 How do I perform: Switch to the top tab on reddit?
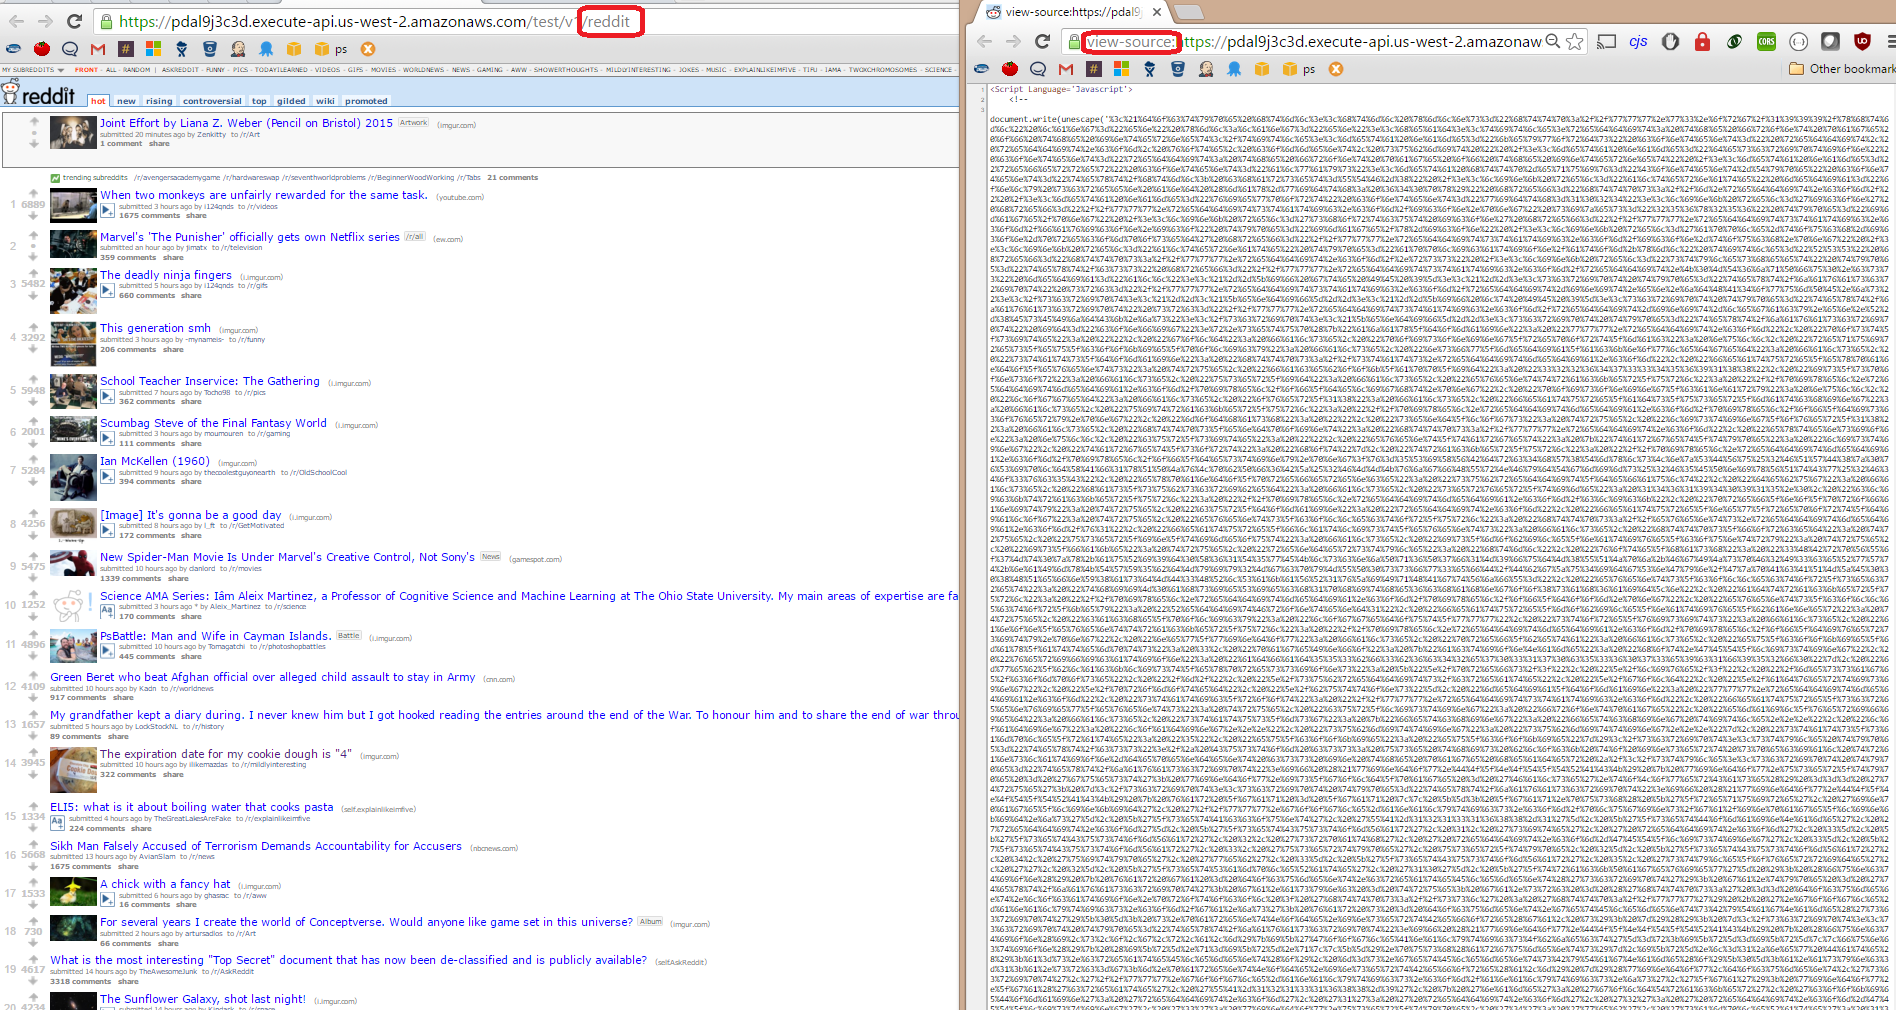(259, 101)
